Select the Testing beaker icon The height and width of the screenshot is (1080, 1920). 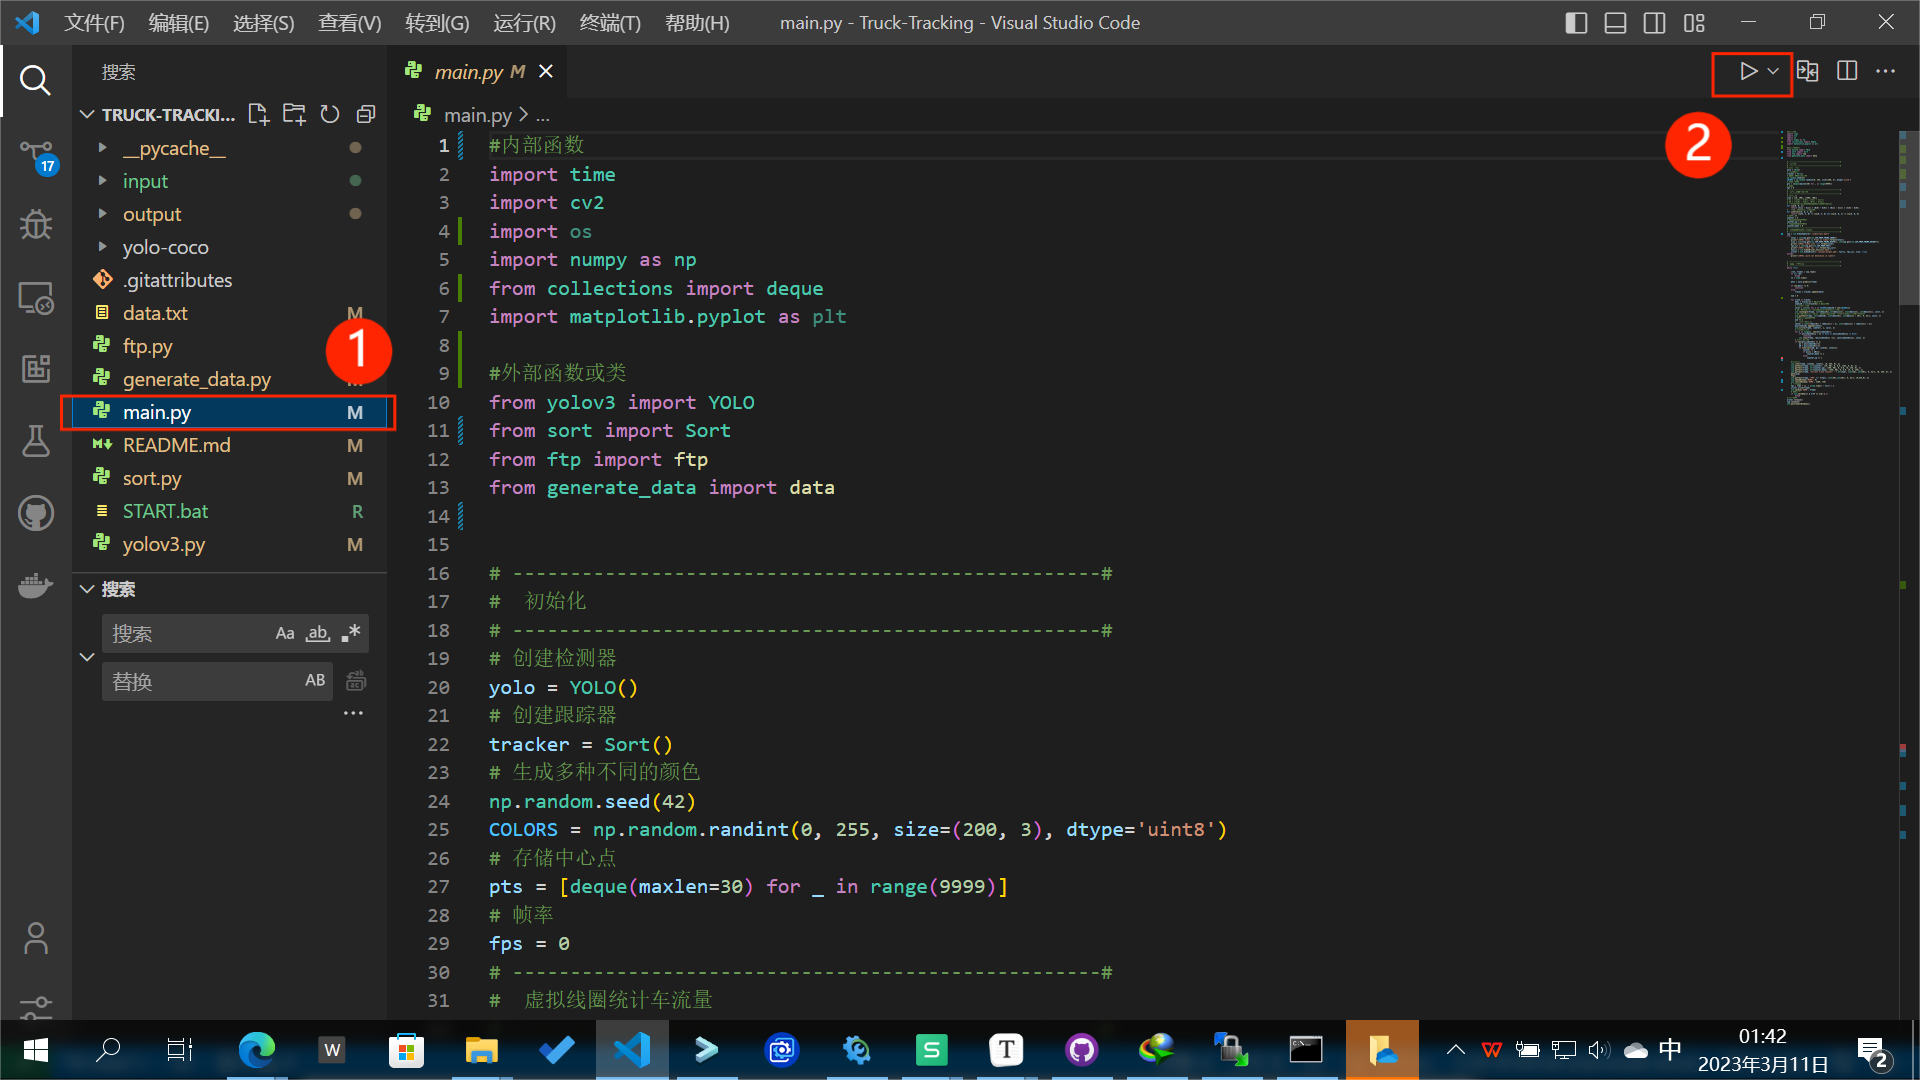[x=34, y=442]
